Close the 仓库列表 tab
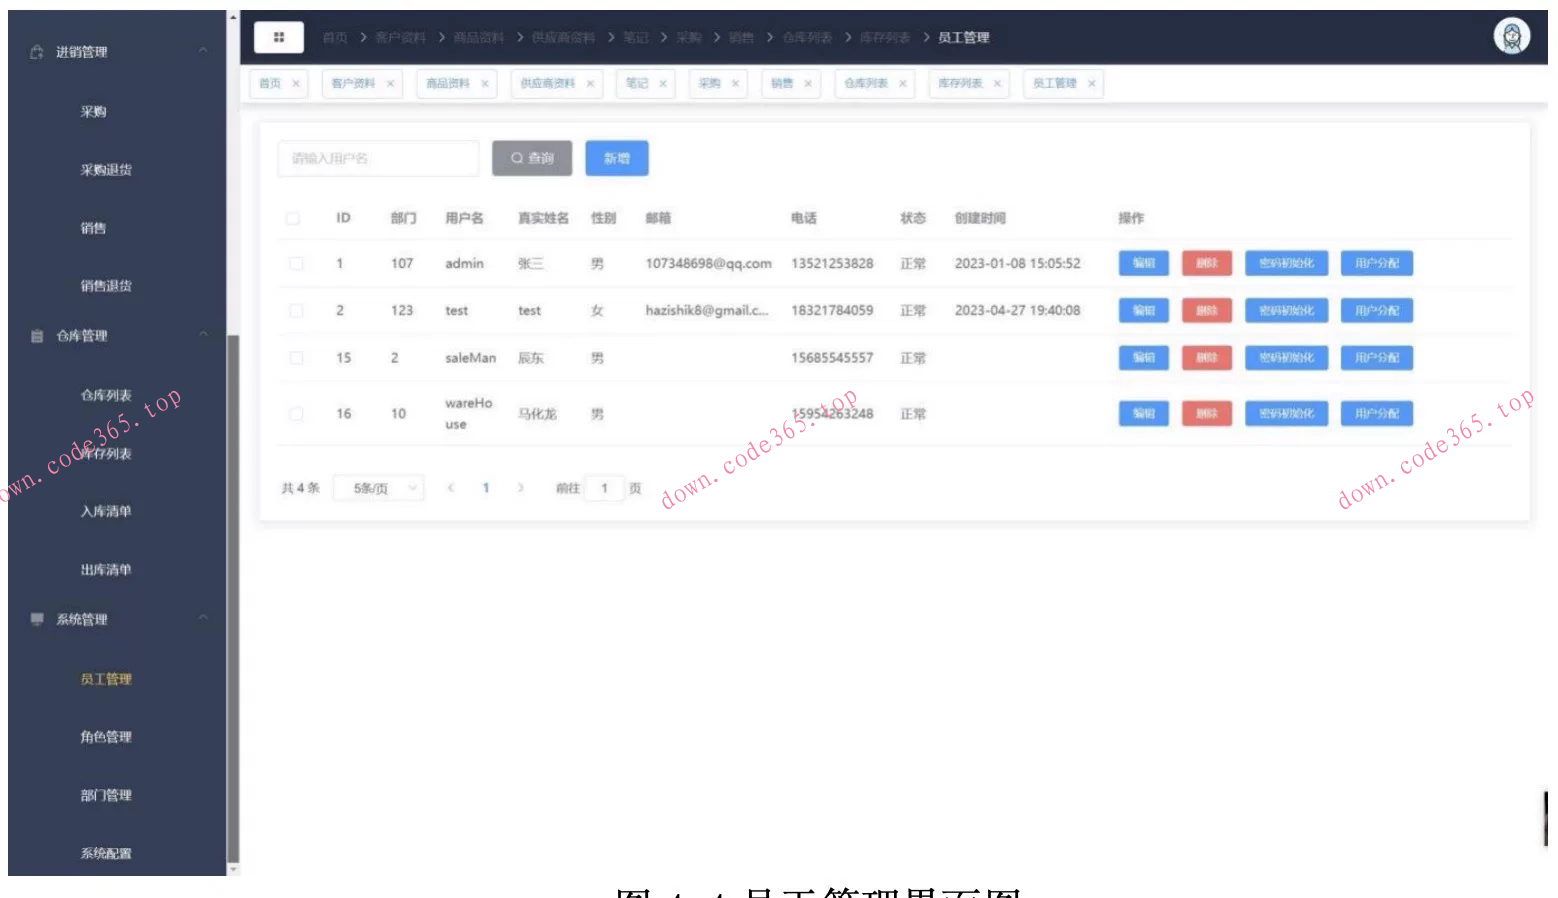The width and height of the screenshot is (1558, 898). pos(903,84)
